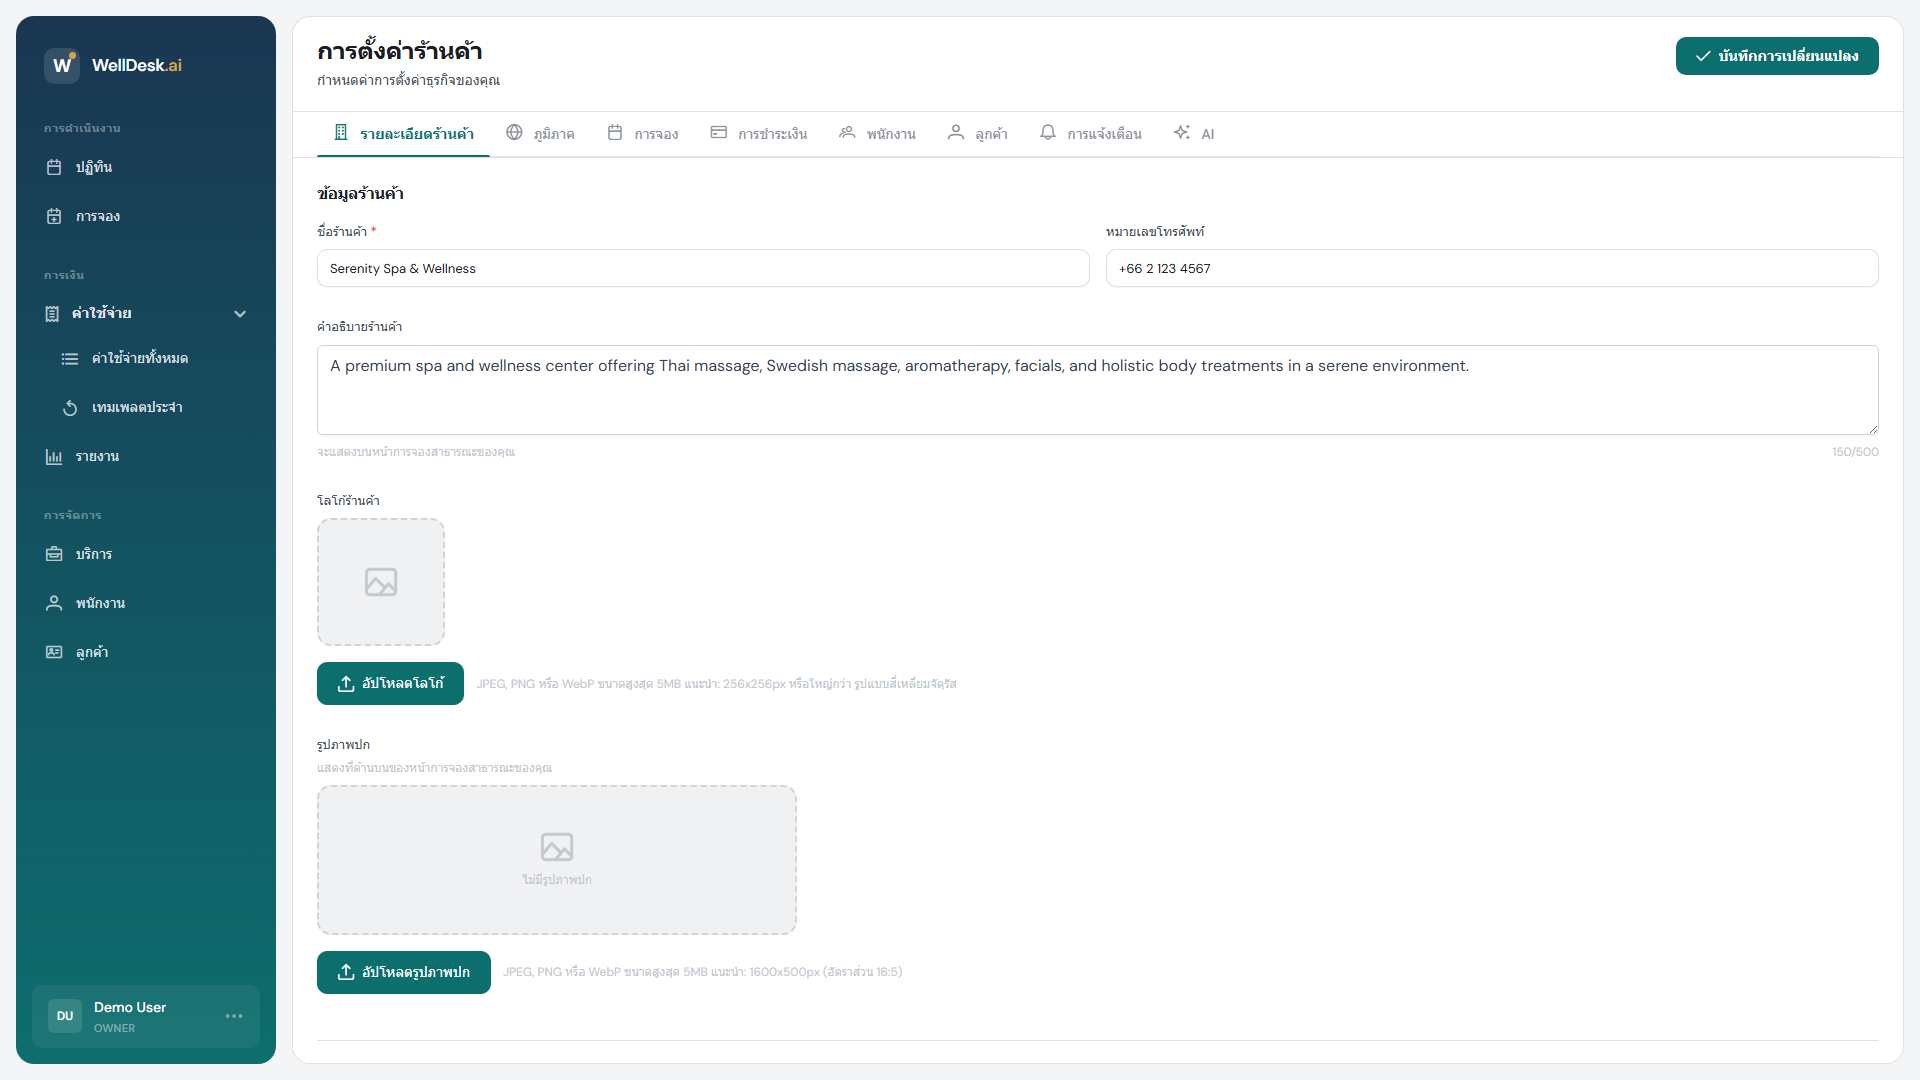1920x1080 pixels.
Task: Switch to the region settings tab
Action: [540, 133]
